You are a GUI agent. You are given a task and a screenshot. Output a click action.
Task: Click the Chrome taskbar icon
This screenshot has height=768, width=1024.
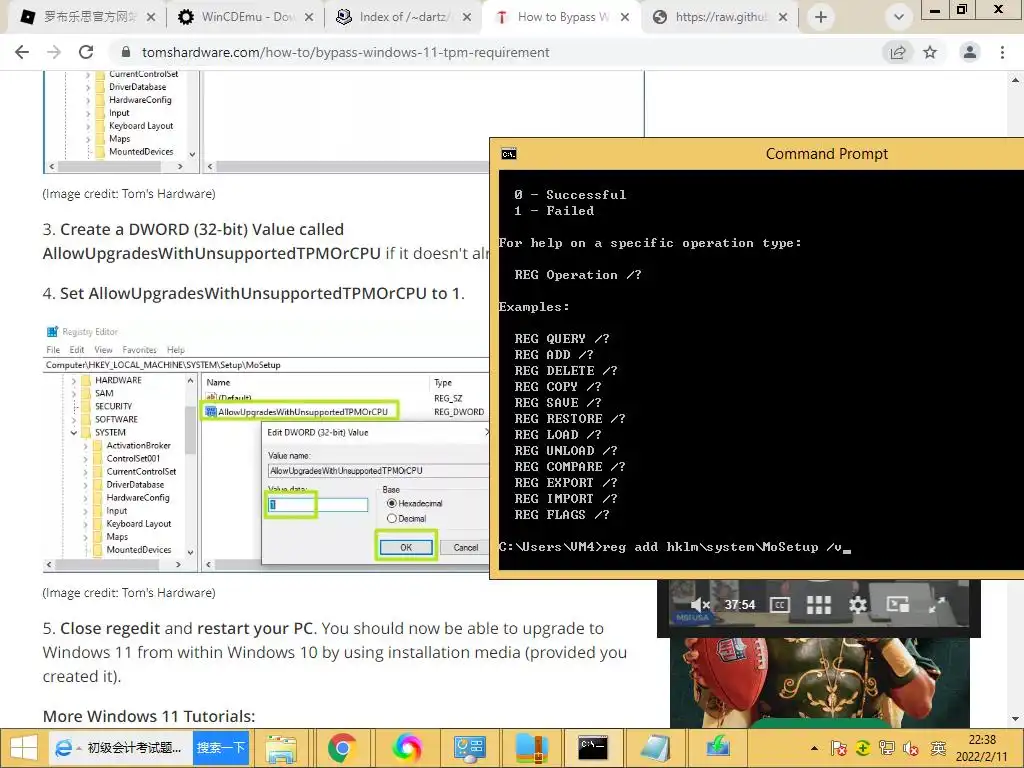342,748
